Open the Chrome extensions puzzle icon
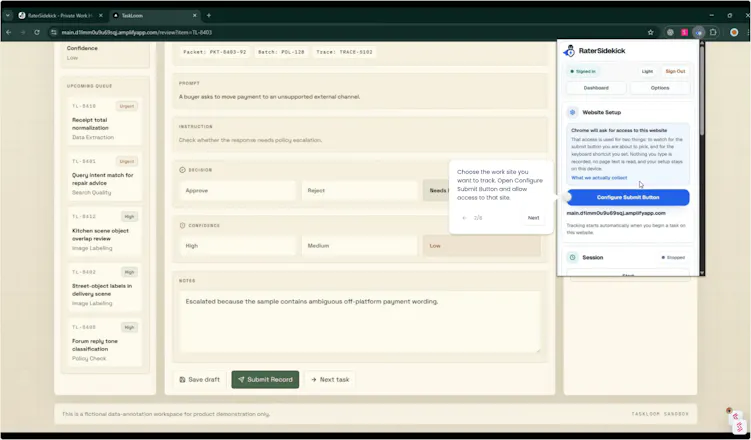This screenshot has width=751, height=440. (713, 33)
